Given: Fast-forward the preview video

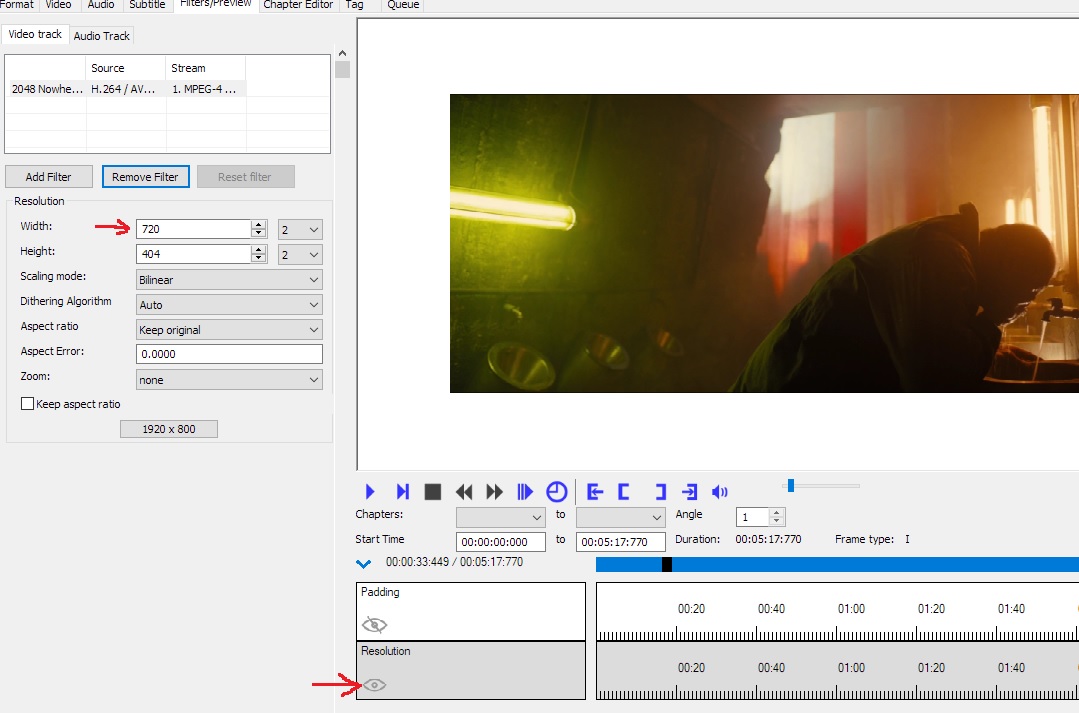Looking at the screenshot, I should point(494,491).
